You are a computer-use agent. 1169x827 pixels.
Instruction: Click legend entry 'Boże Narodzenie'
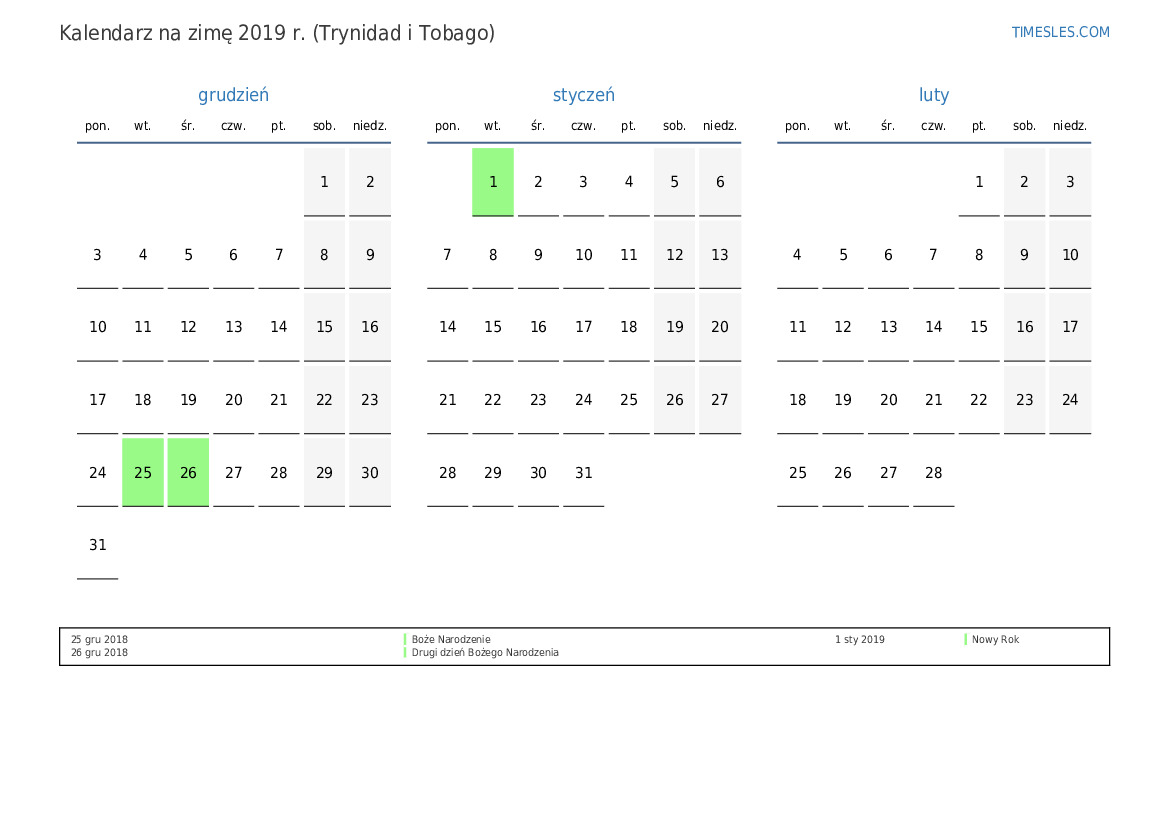click(x=451, y=639)
